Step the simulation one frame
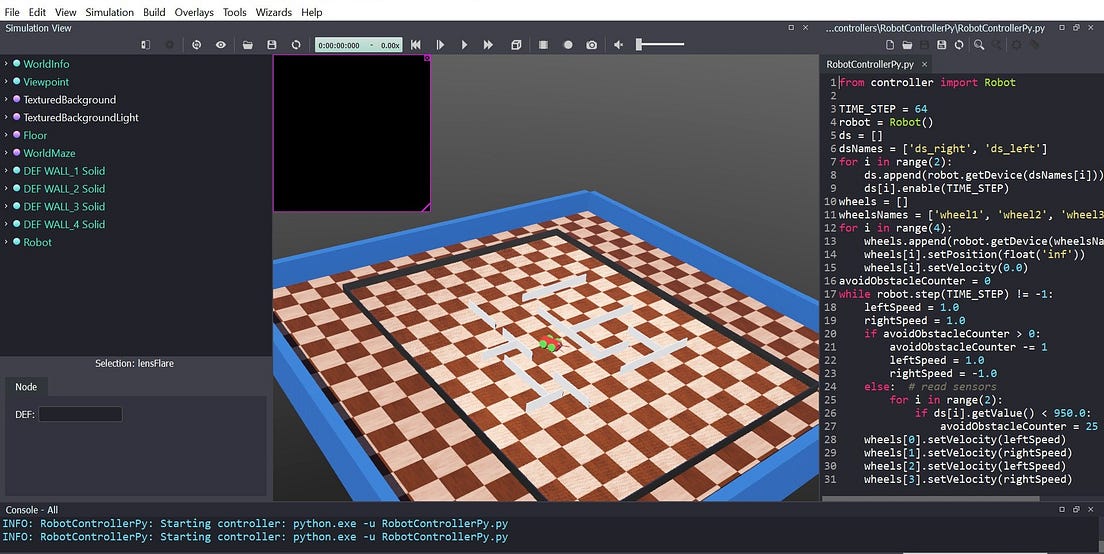This screenshot has height=554, width=1104. 440,44
